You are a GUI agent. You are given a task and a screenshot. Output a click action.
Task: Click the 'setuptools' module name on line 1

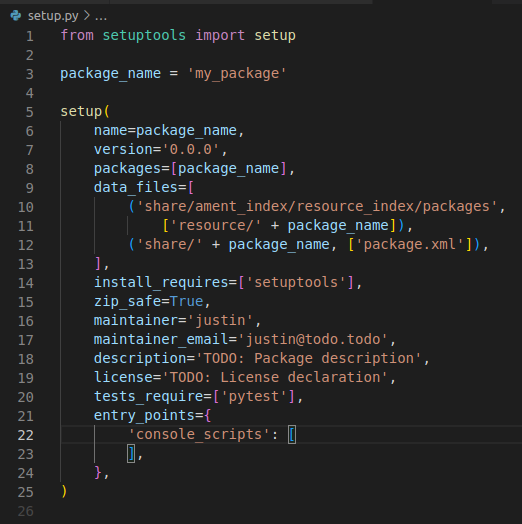[x=144, y=35]
